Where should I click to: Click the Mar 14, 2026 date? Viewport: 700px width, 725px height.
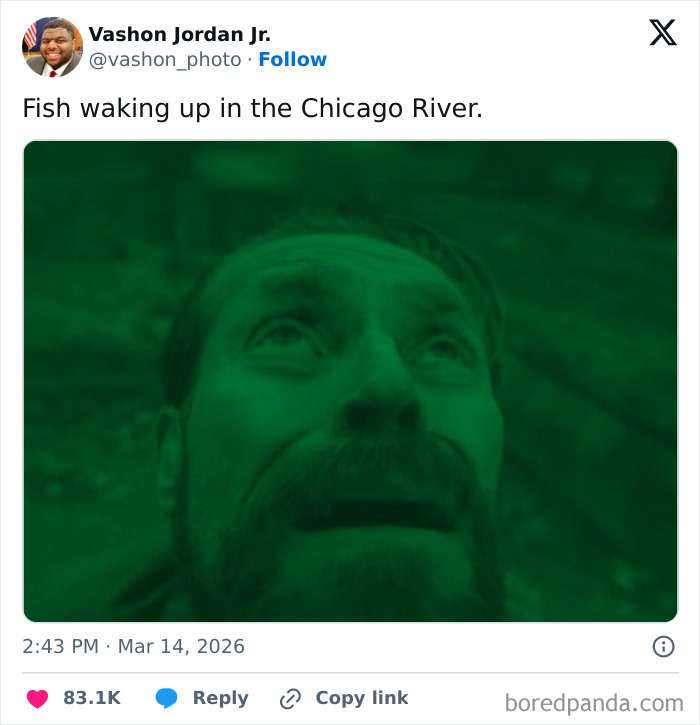coord(181,646)
